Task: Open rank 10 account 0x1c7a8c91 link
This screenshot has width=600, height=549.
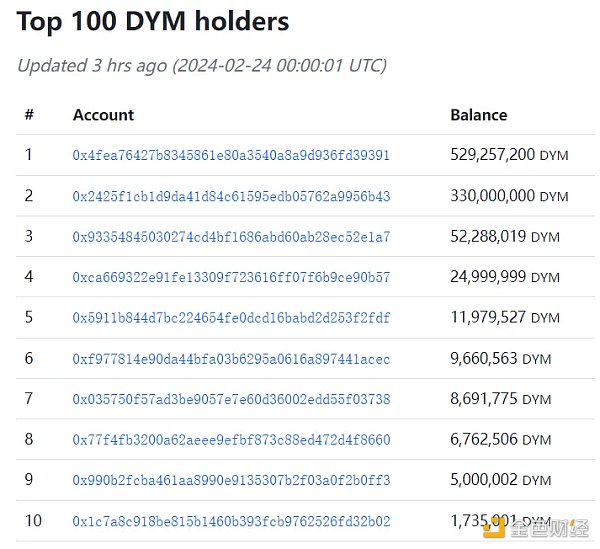Action: pyautogui.click(x=231, y=521)
